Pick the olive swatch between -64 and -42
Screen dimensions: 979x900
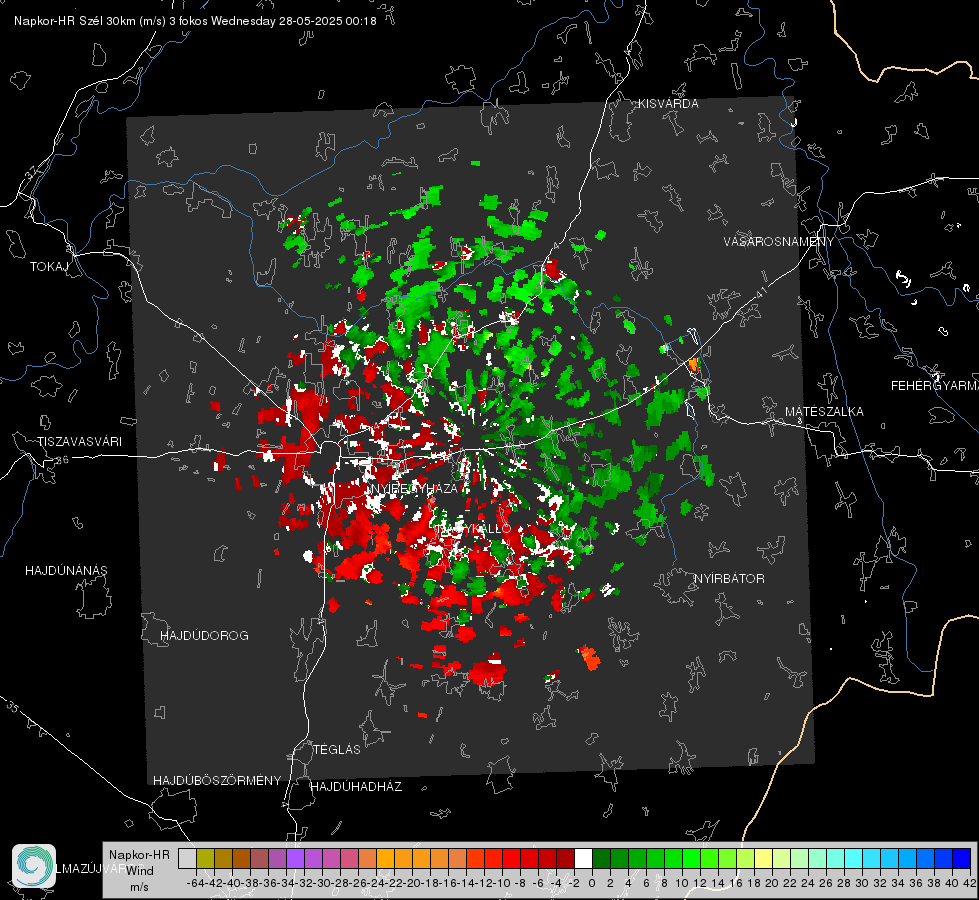point(205,858)
